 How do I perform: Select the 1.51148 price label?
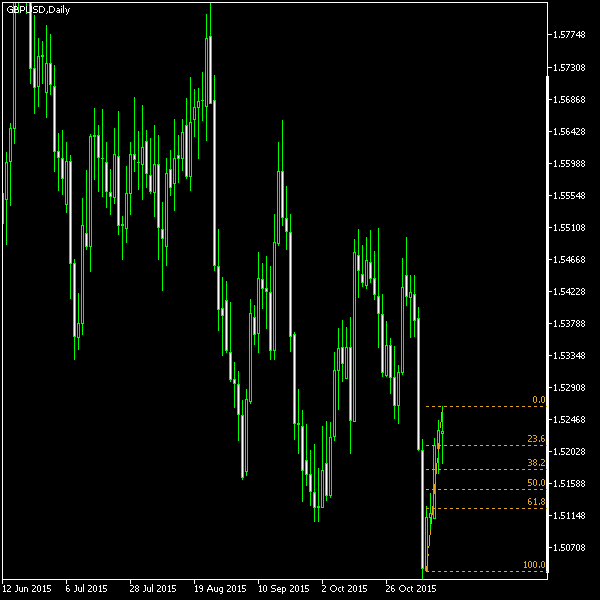click(569, 516)
